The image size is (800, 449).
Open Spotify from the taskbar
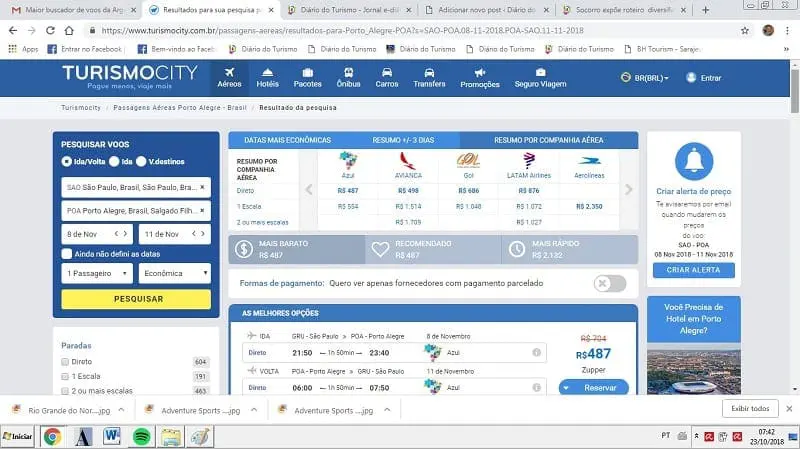[x=141, y=437]
